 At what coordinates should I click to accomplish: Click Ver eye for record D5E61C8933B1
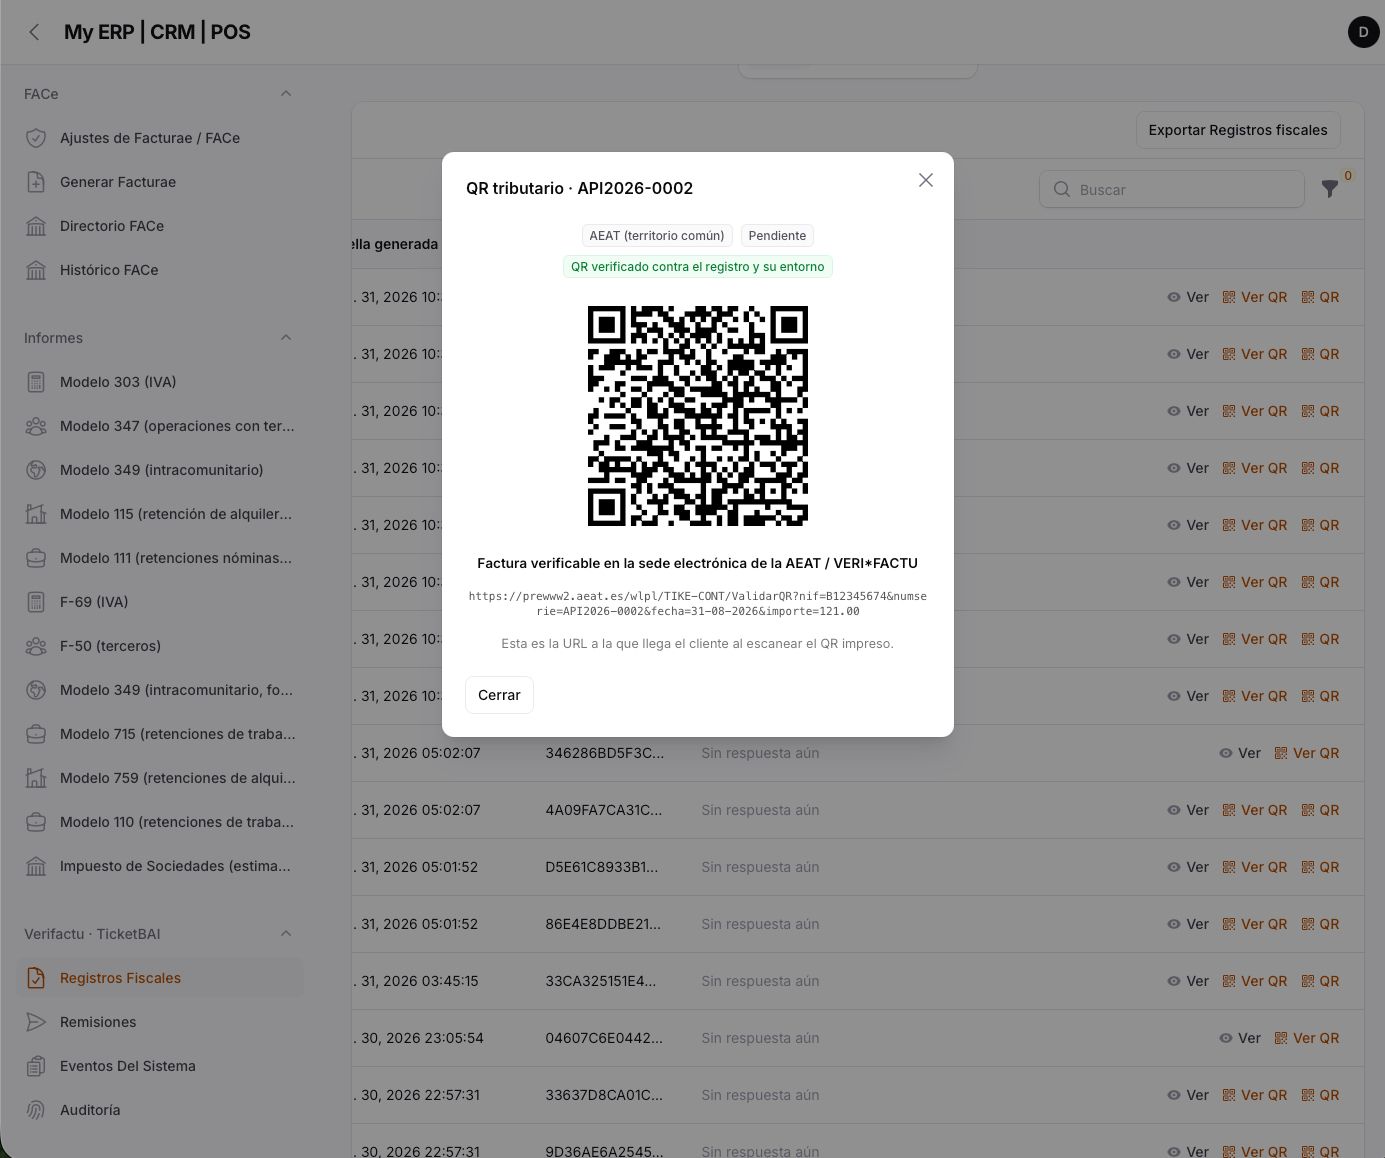point(1188,867)
